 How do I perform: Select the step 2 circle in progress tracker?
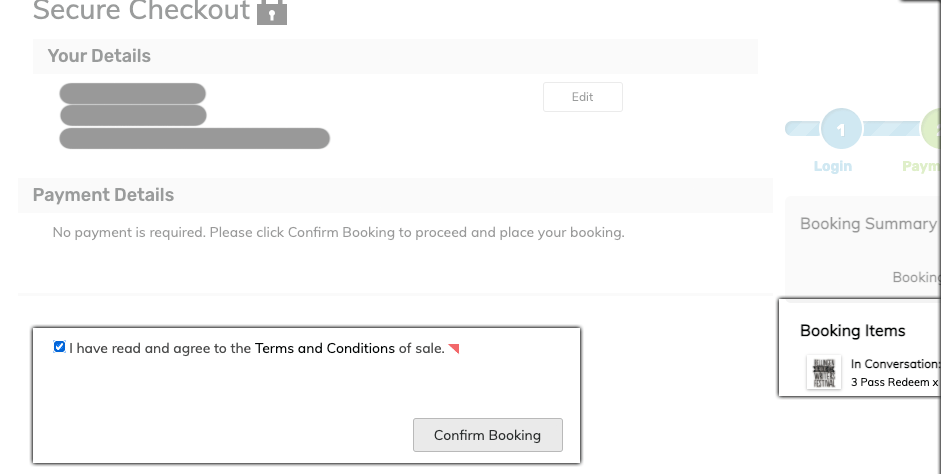(x=934, y=129)
